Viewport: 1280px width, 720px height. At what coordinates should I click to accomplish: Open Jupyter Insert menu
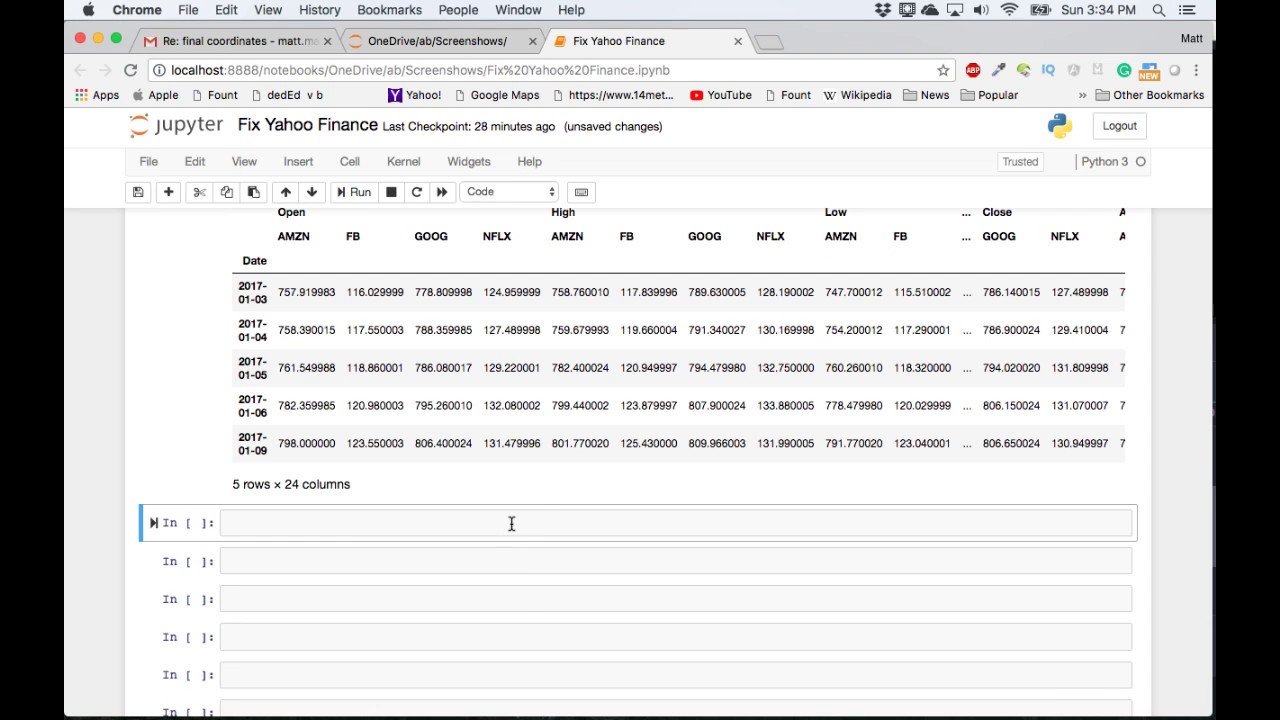(x=298, y=161)
